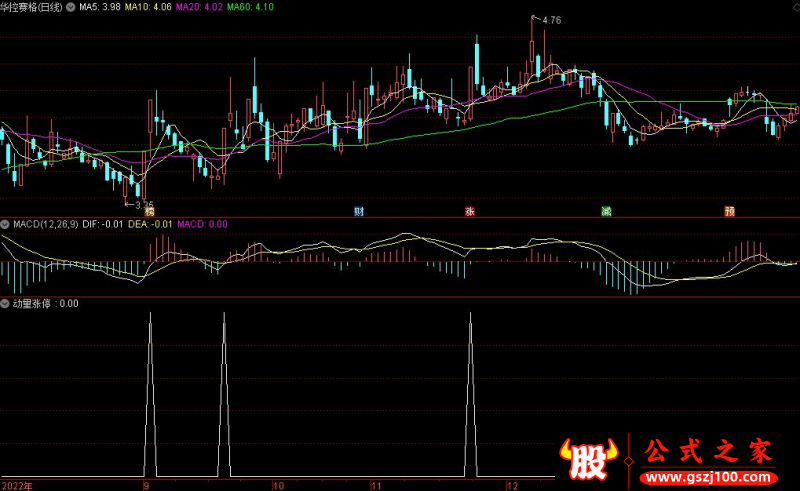Image resolution: width=800 pixels, height=491 pixels.
Task: Open dropdown beside the 华控赛格 stock title
Action: (x=70, y=7)
